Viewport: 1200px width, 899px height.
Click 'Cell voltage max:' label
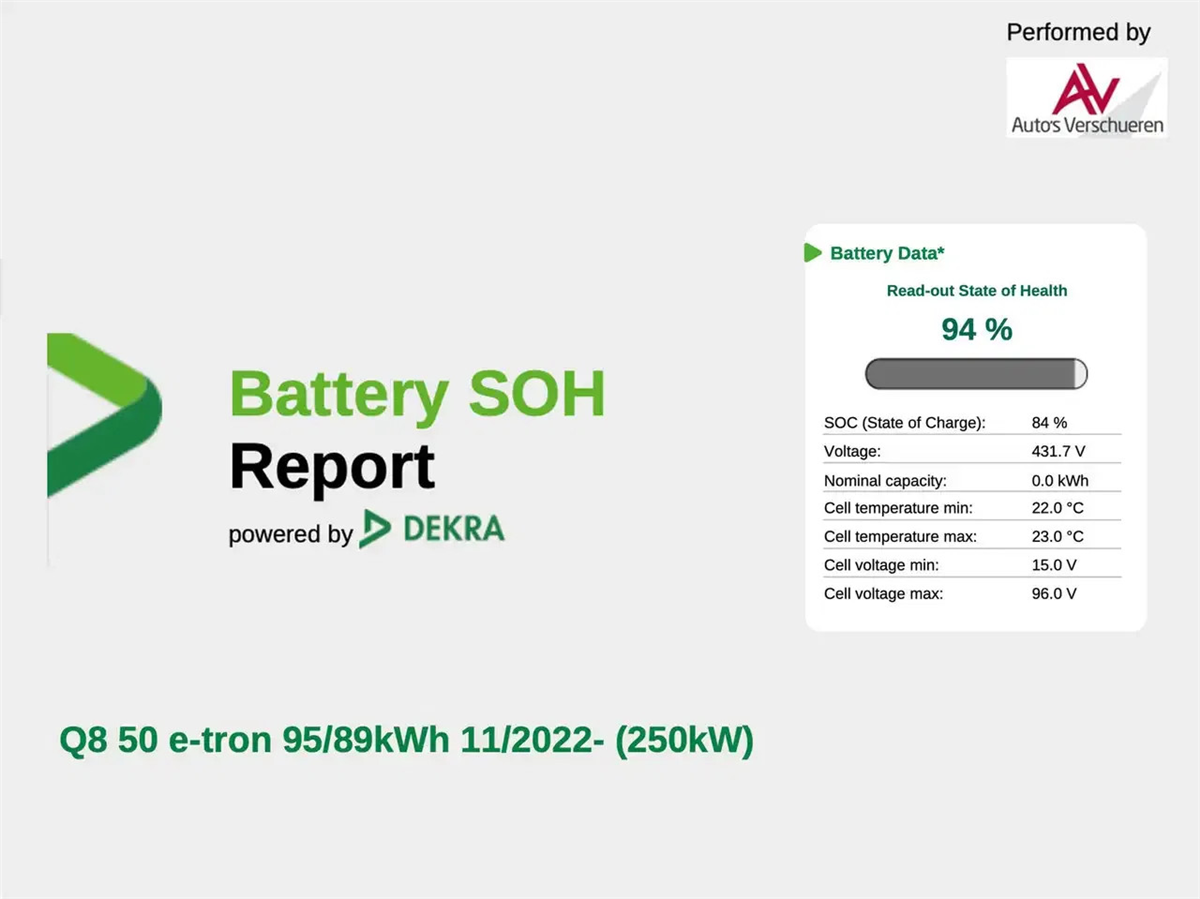pos(884,594)
